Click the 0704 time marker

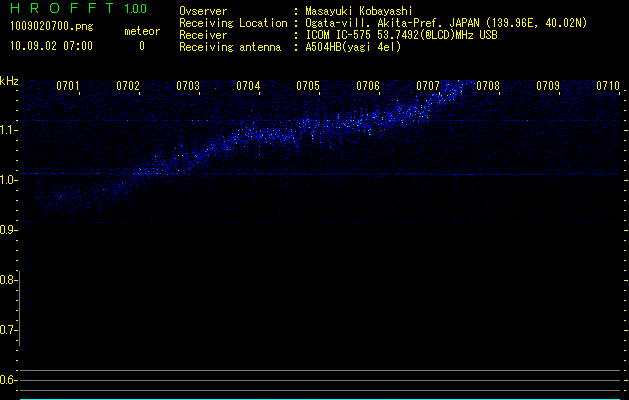[x=248, y=86]
